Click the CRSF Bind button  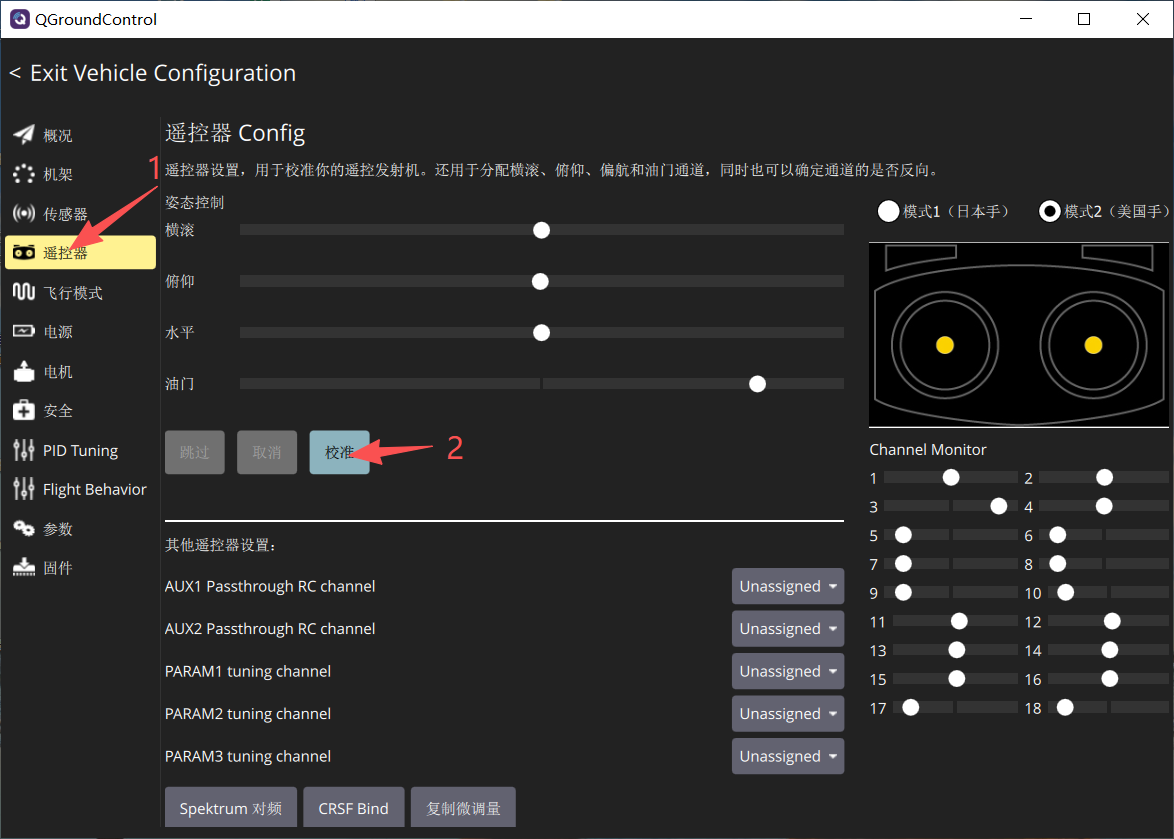point(353,808)
